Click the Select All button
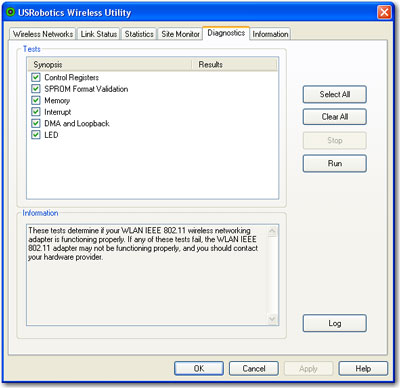The width and height of the screenshot is (400, 388). 335,94
